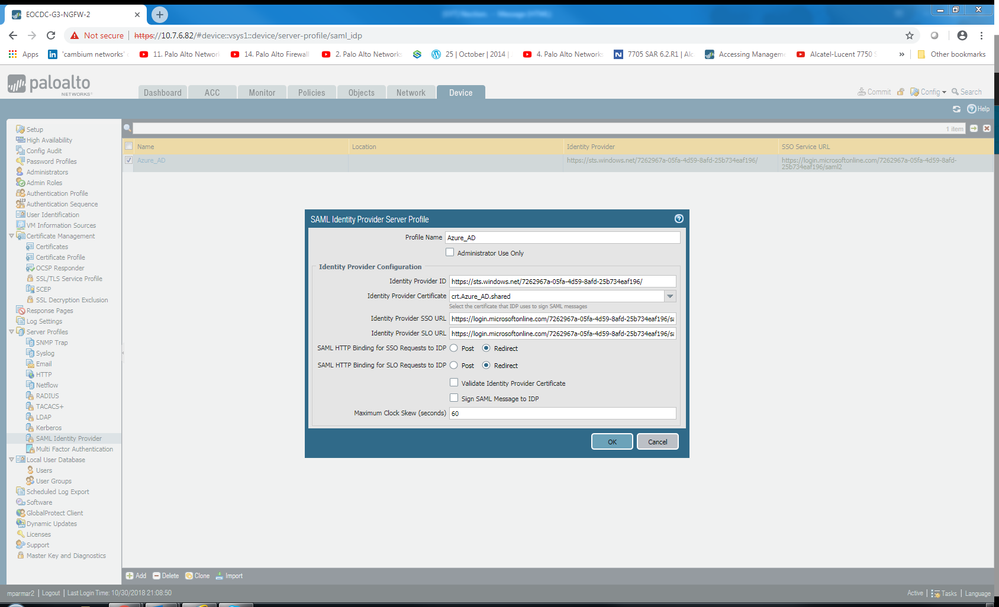Click the Logout link in status bar
The width and height of the screenshot is (999, 607).
pyautogui.click(x=50, y=593)
